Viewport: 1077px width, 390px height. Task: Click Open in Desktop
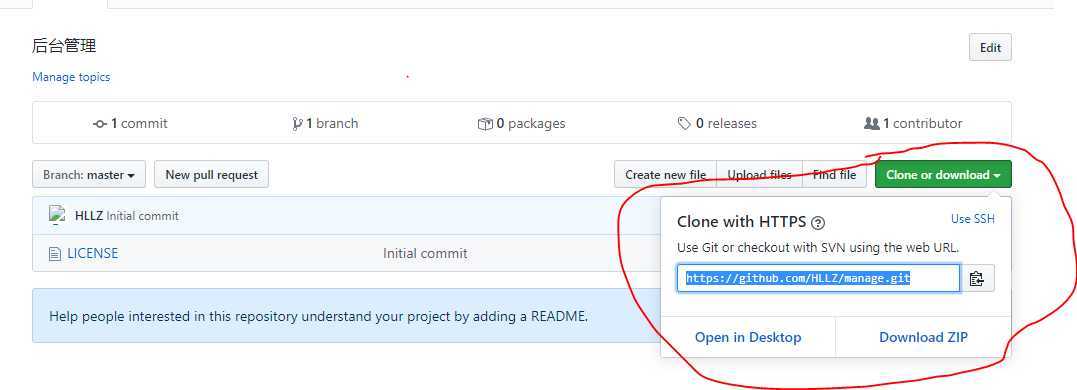pos(748,337)
